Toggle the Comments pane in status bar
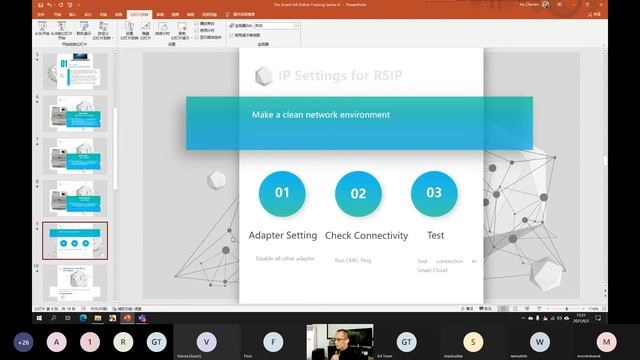 (x=485, y=309)
